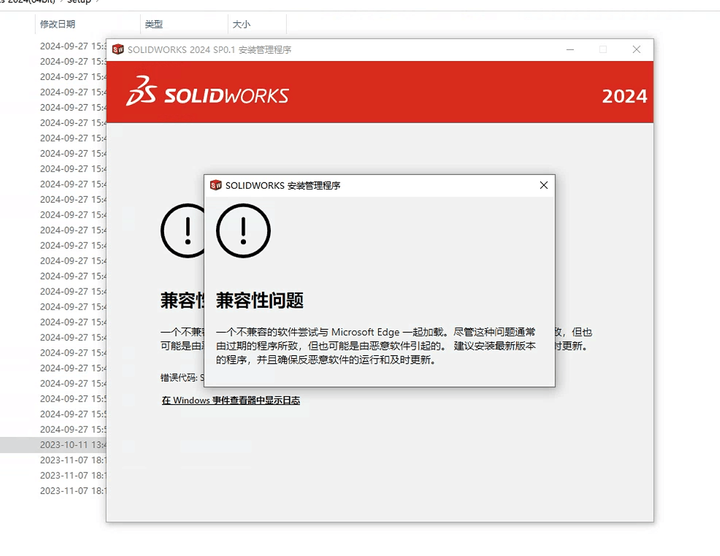Click the SW icon in the compatibility dialog title bar
Screen dimensions: 720x556
click(215, 185)
